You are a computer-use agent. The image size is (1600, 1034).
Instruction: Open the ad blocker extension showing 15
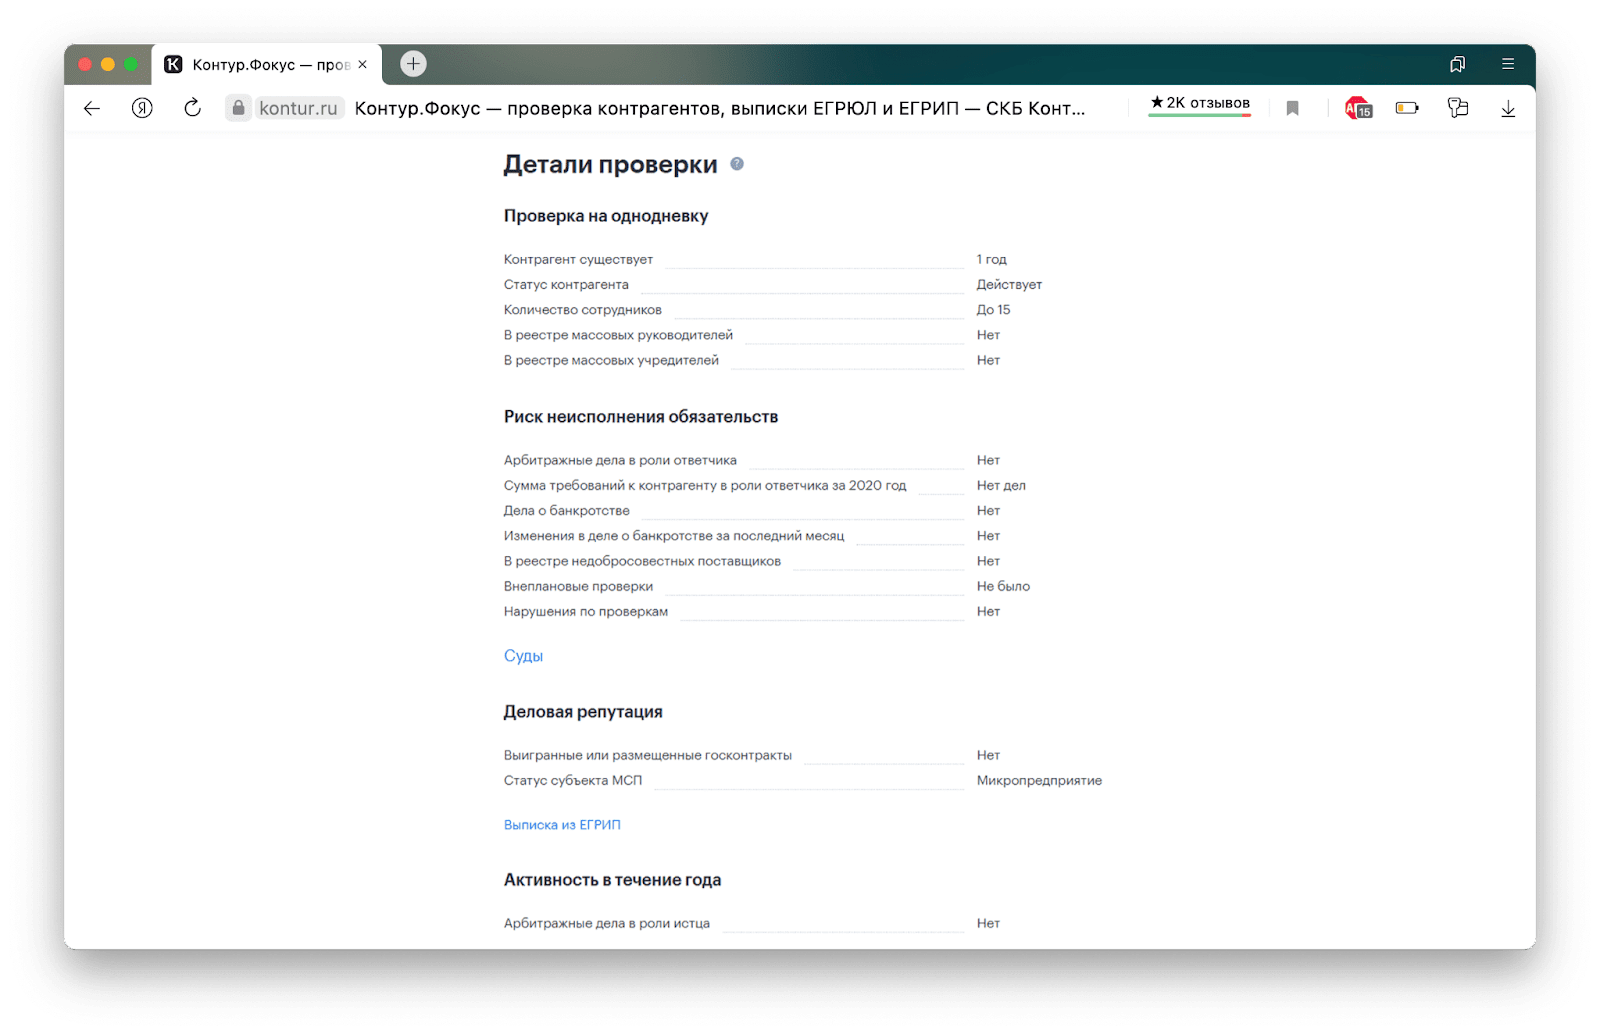point(1358,108)
